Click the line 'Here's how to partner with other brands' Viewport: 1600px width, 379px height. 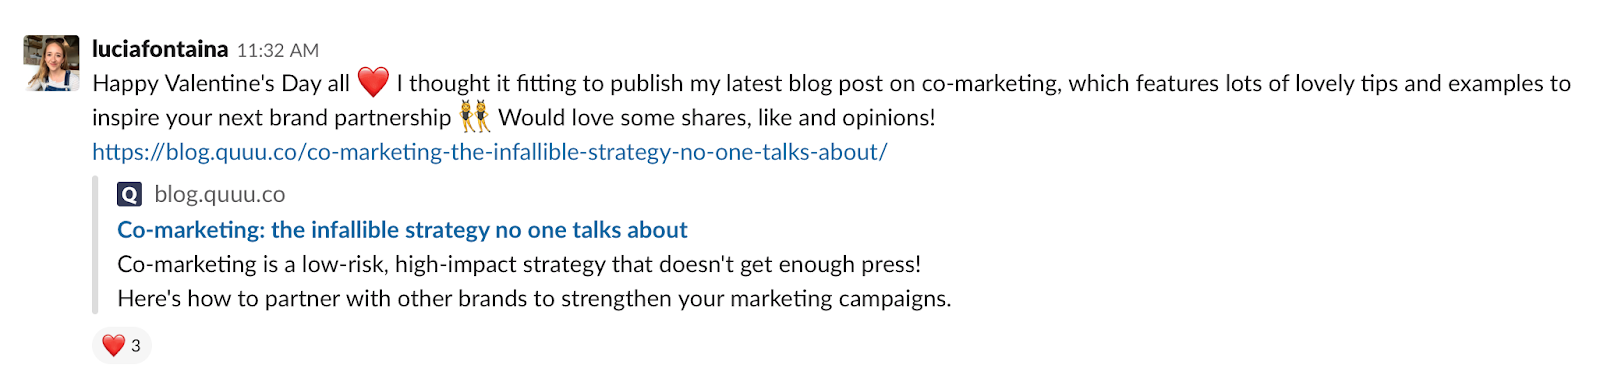coord(534,298)
